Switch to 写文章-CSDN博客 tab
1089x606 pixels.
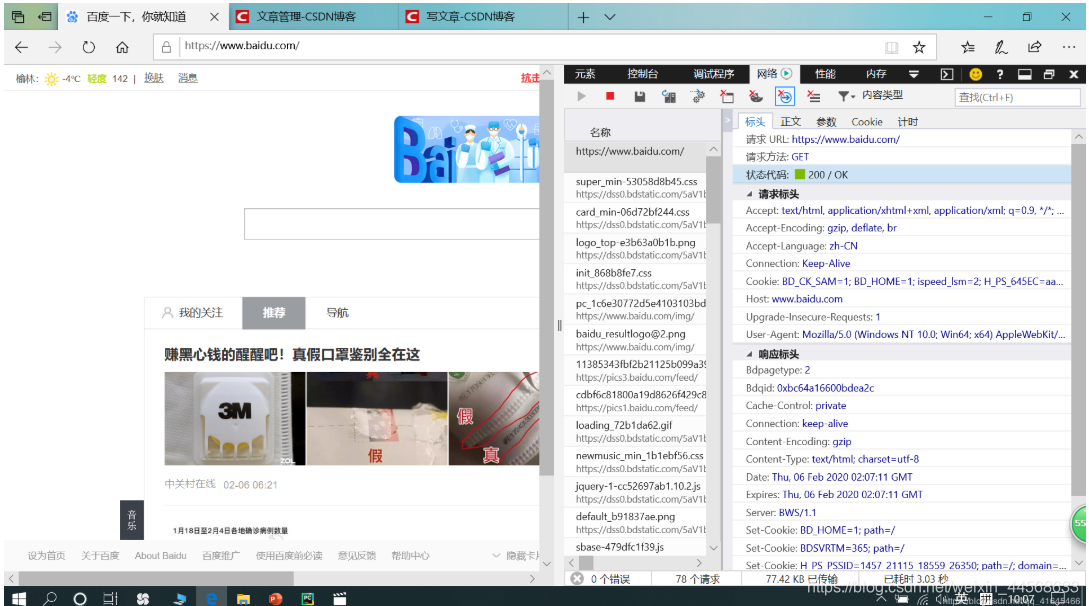point(483,17)
